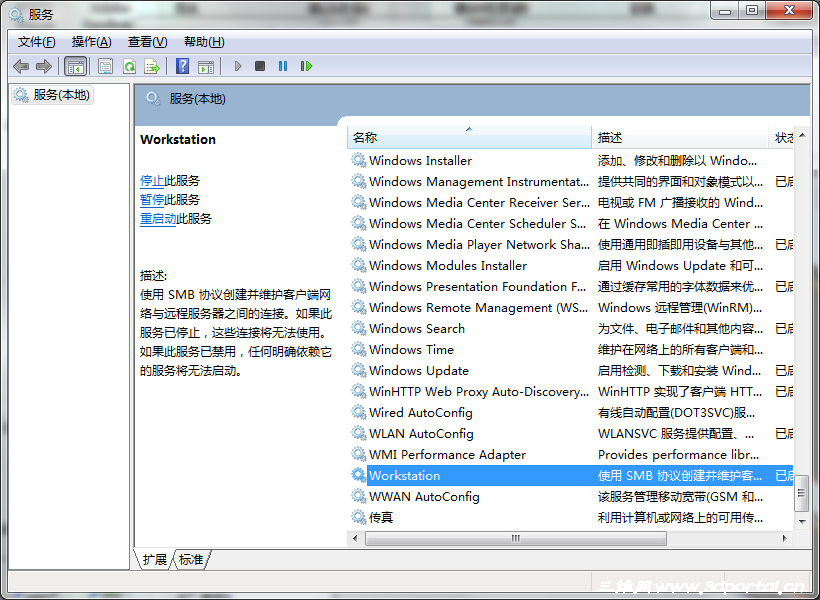Select the WWAN AutoConfig service row
This screenshot has width=820, height=600.
coord(571,496)
